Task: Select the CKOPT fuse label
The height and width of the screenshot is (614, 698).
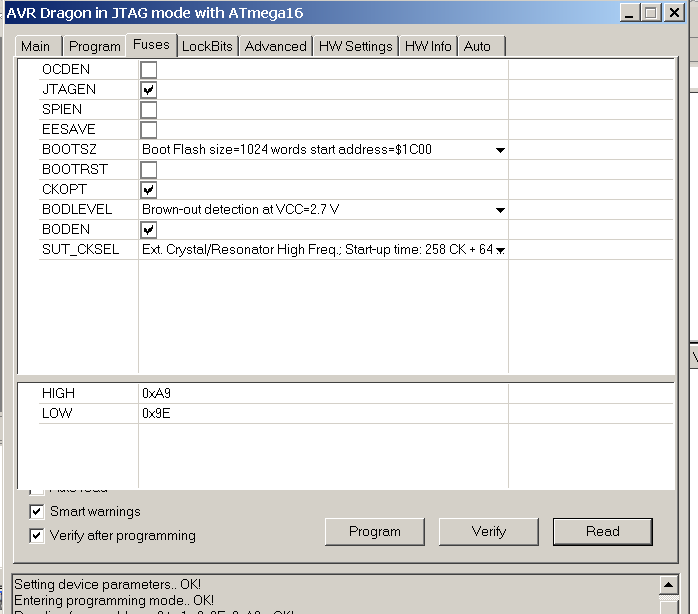Action: click(x=64, y=190)
